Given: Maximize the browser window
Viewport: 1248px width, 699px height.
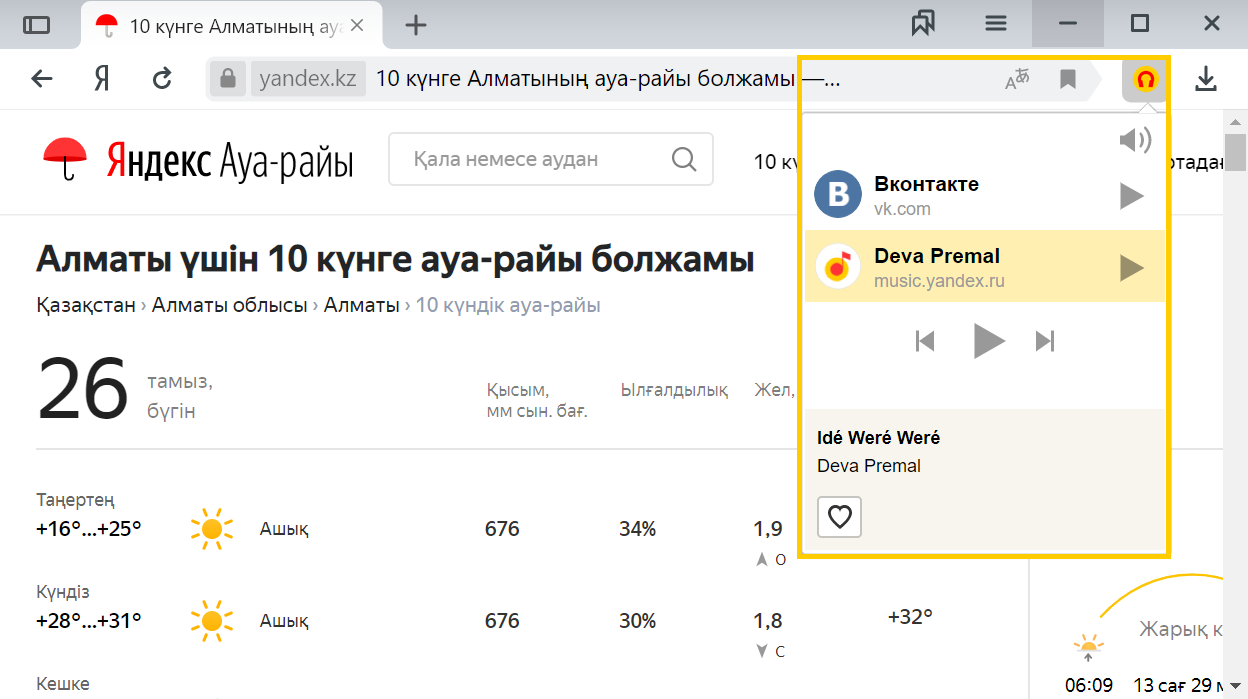Looking at the screenshot, I should [1140, 23].
